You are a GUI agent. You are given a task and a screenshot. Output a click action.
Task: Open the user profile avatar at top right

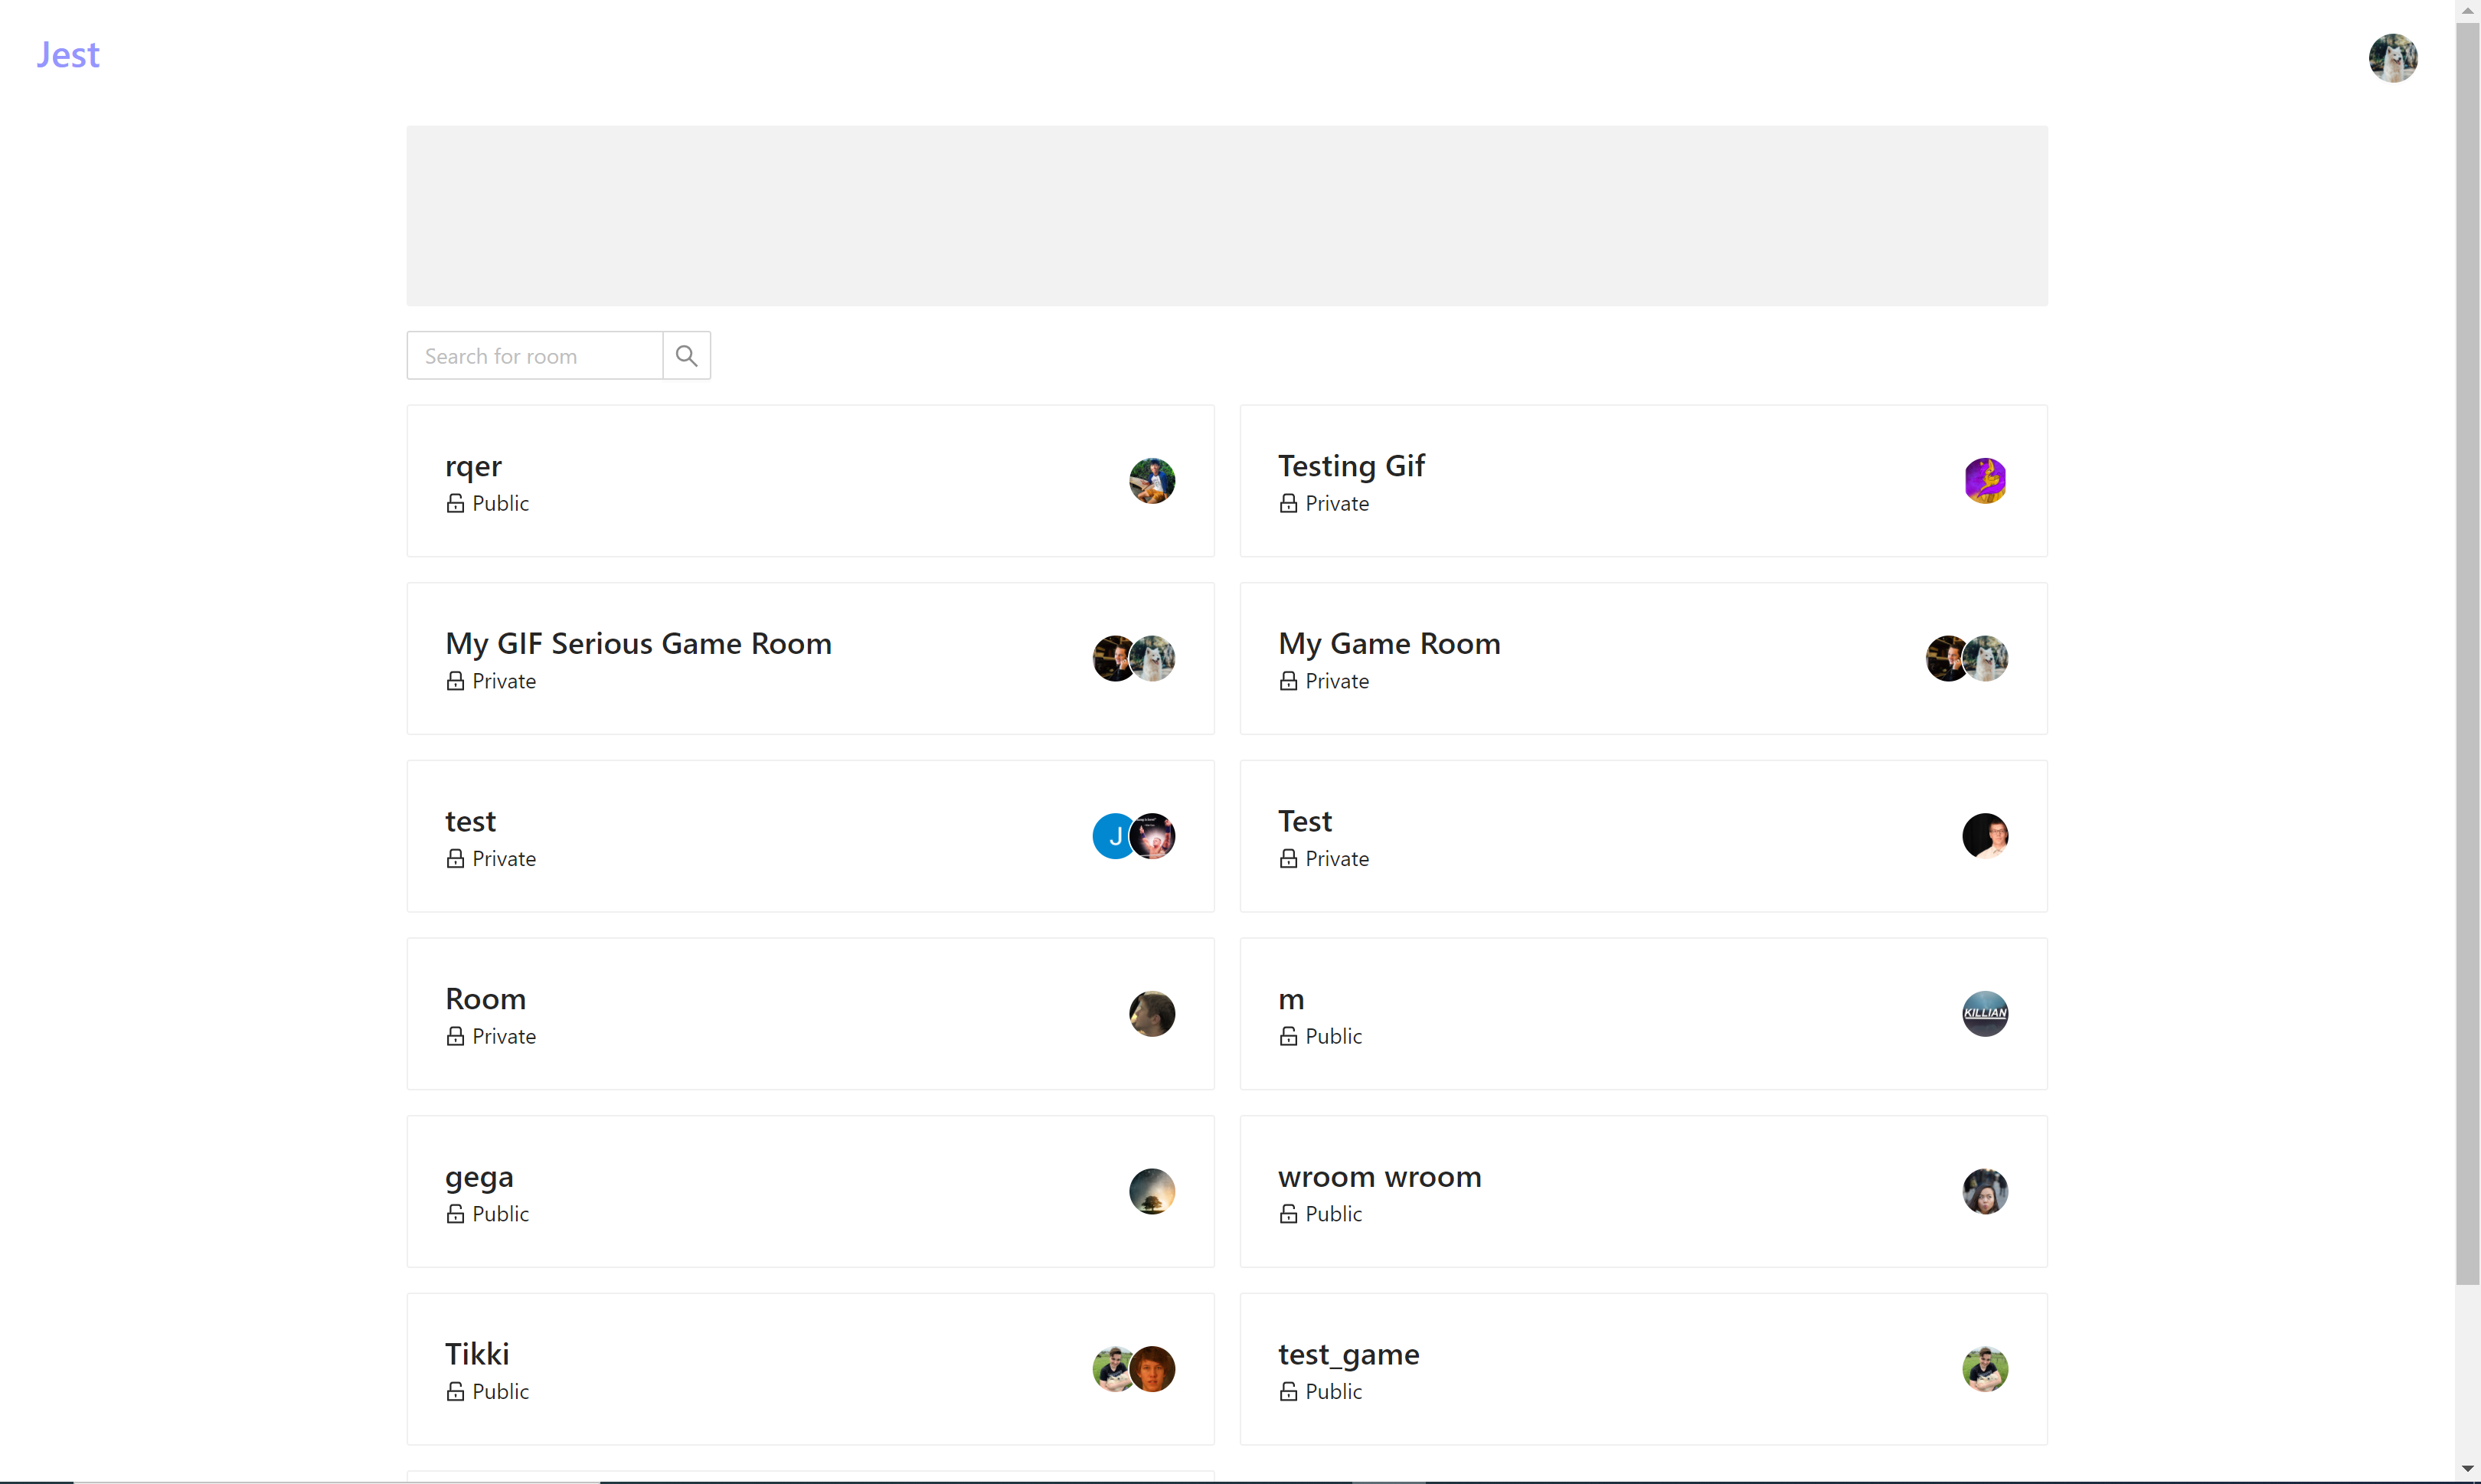[x=2392, y=58]
